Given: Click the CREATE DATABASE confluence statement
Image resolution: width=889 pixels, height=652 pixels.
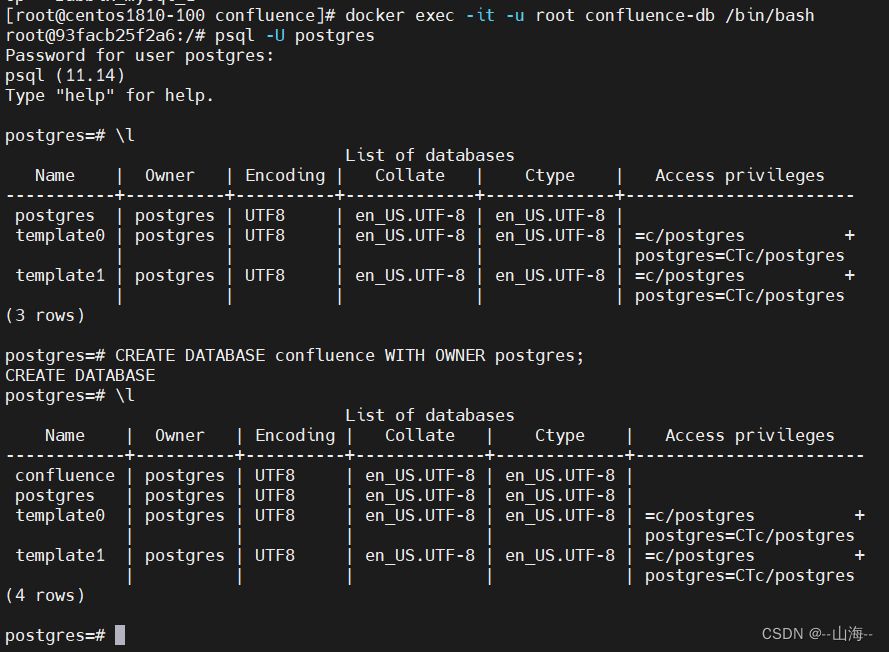Looking at the screenshot, I should 349,355.
